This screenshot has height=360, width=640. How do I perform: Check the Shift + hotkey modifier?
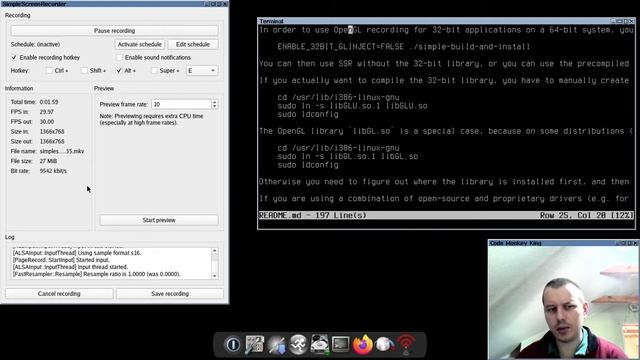click(x=84, y=71)
